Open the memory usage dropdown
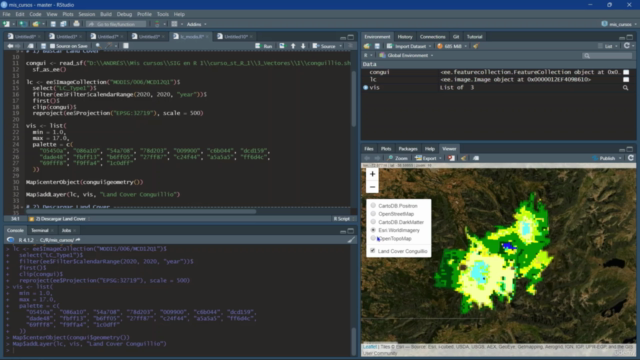640x360 pixels. click(x=452, y=46)
